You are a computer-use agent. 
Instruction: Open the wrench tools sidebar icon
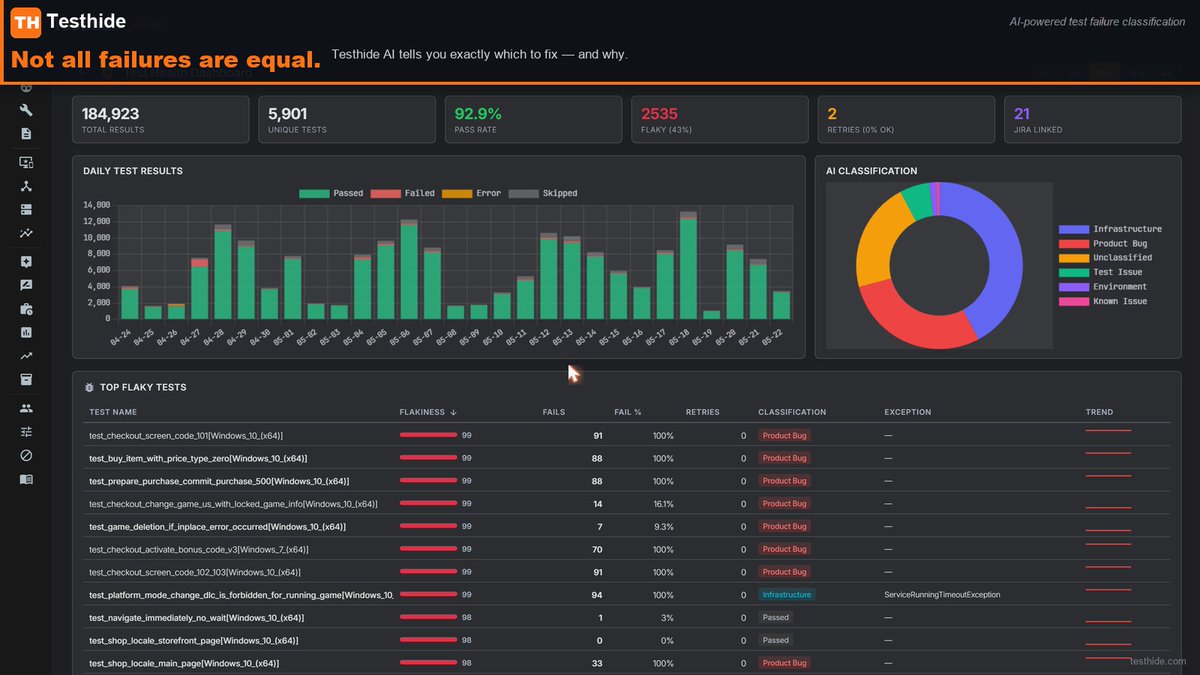pos(27,110)
